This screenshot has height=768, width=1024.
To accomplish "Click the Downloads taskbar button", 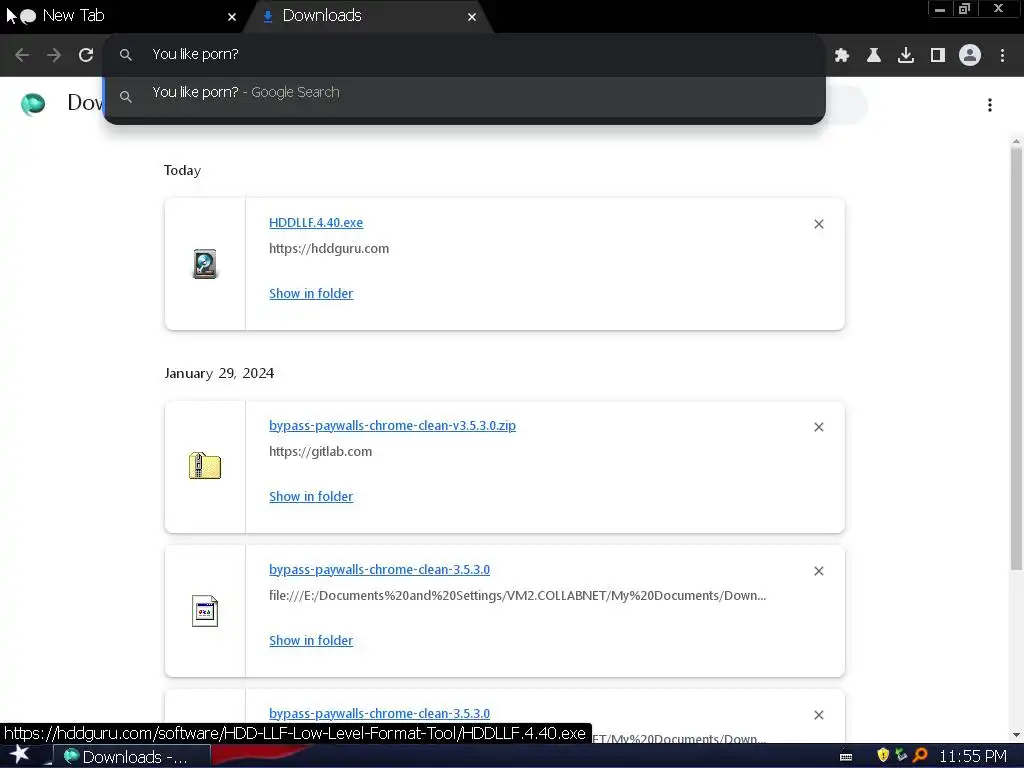I will point(131,756).
